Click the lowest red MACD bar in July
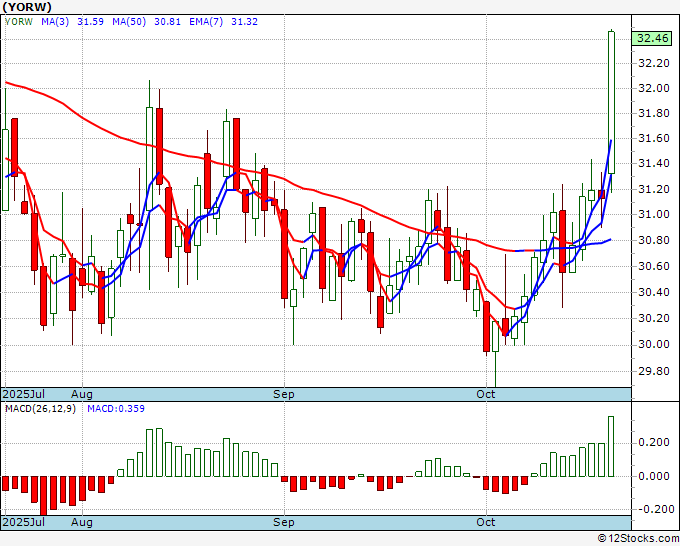 (44, 496)
